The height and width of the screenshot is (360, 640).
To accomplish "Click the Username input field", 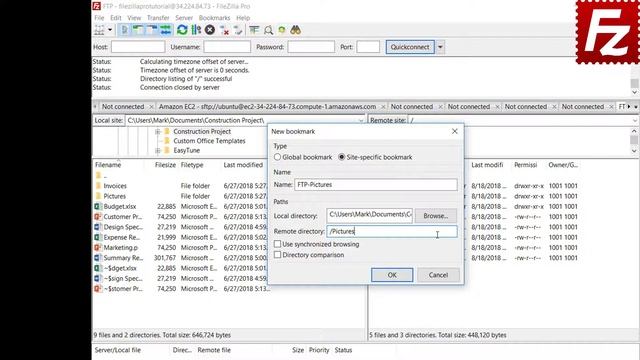I will pyautogui.click(x=227, y=47).
